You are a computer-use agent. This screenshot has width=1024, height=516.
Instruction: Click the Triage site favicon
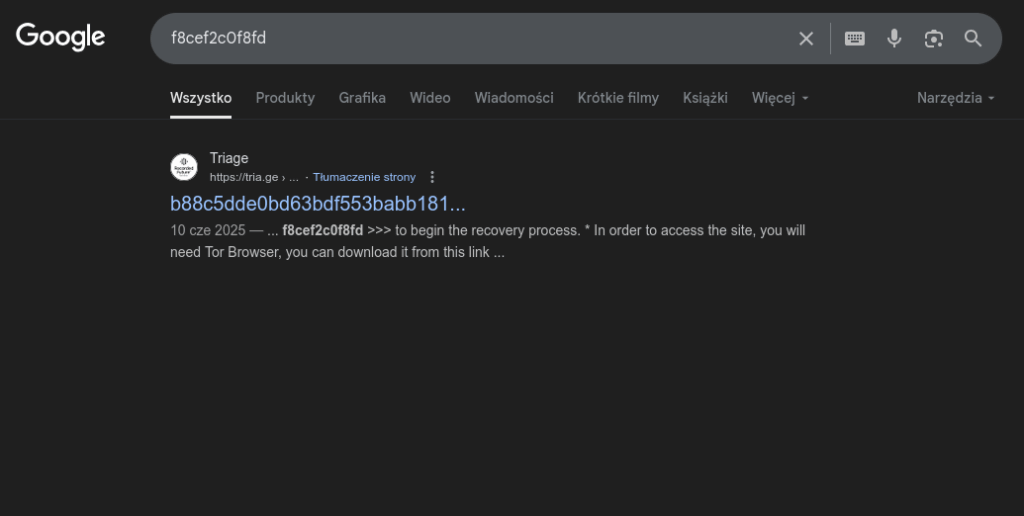184,167
